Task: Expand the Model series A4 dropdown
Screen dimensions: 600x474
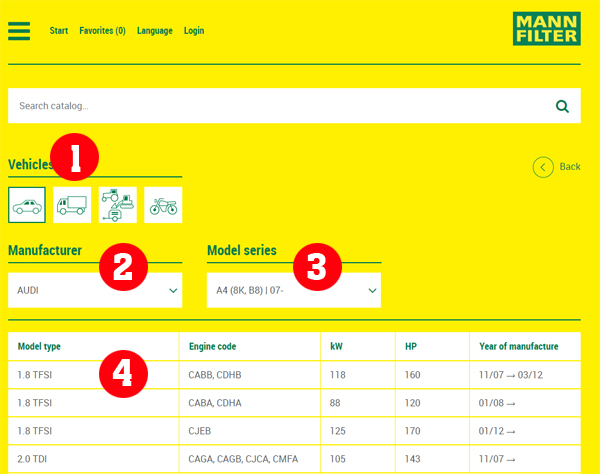Action: pos(294,291)
